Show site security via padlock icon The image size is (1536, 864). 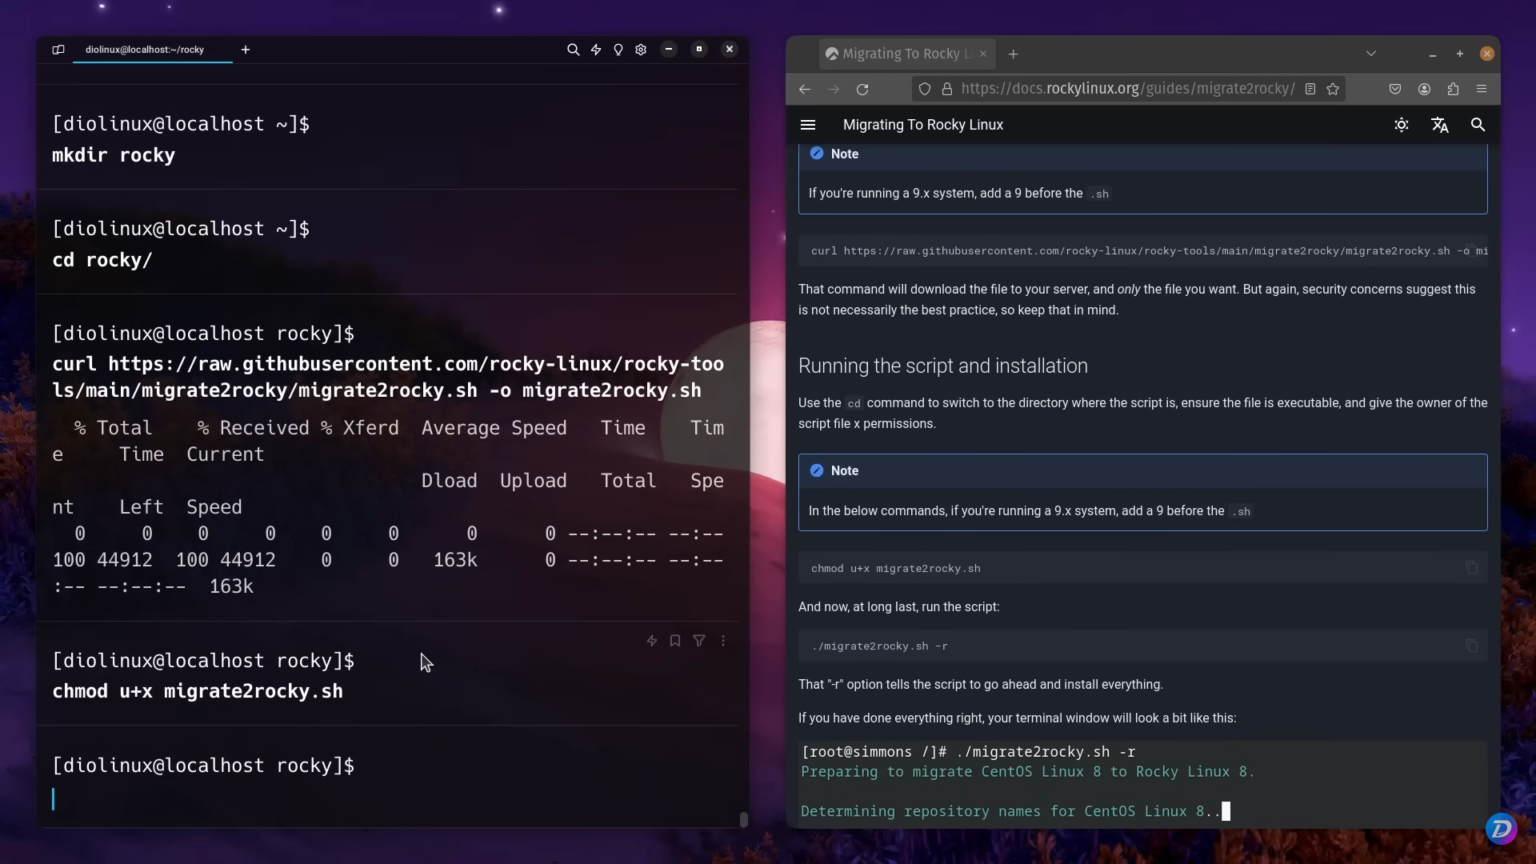coord(947,89)
